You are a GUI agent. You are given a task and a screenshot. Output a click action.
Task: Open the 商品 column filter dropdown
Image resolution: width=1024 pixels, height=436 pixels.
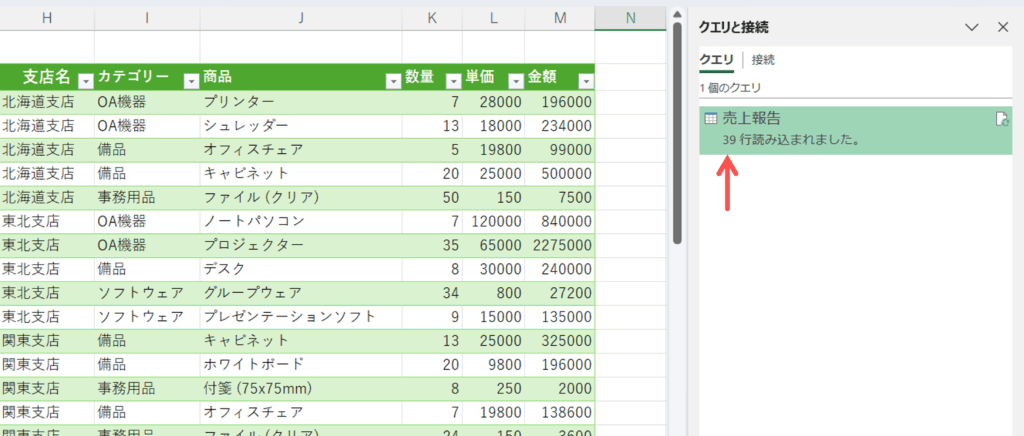pyautogui.click(x=392, y=80)
